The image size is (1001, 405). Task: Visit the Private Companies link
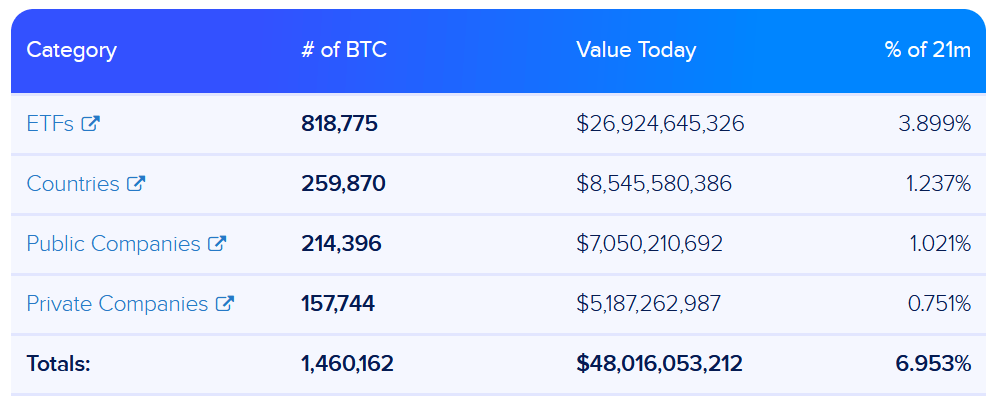pyautogui.click(x=117, y=303)
